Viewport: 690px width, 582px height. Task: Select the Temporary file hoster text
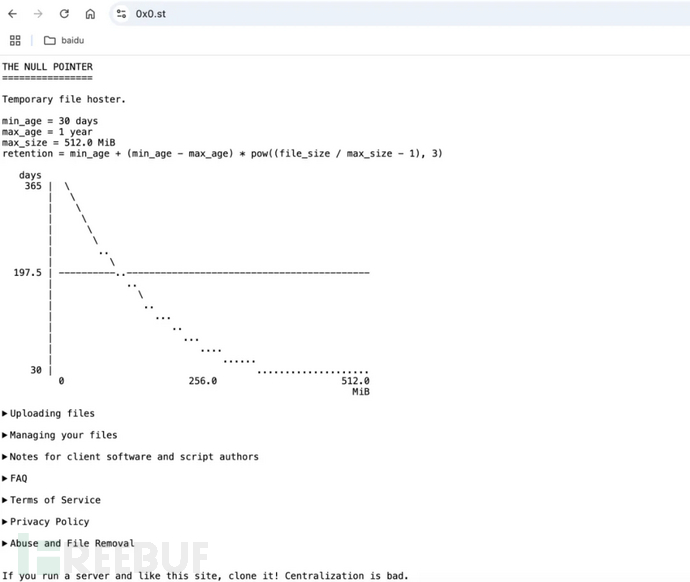[64, 99]
